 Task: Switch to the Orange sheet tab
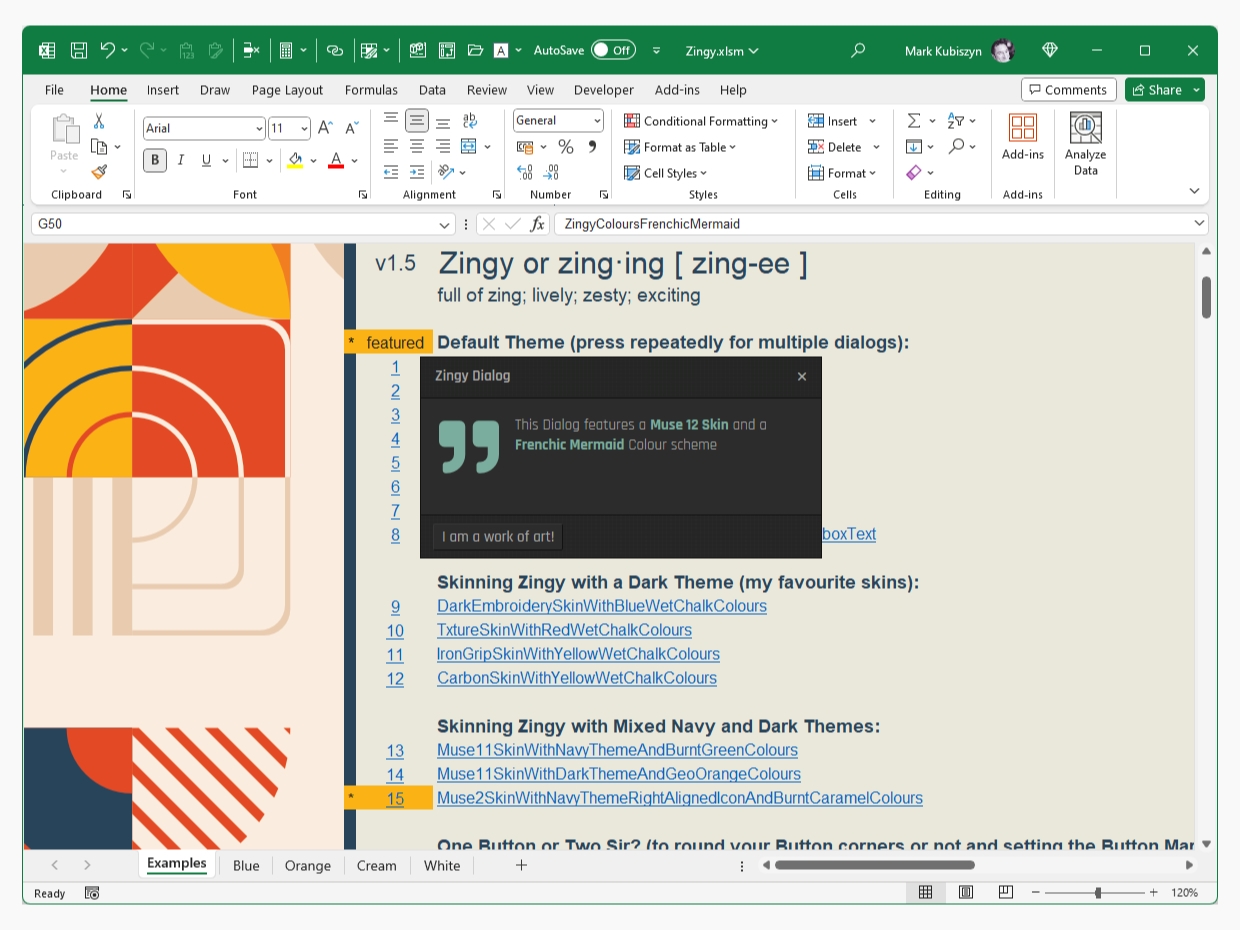pyautogui.click(x=307, y=866)
